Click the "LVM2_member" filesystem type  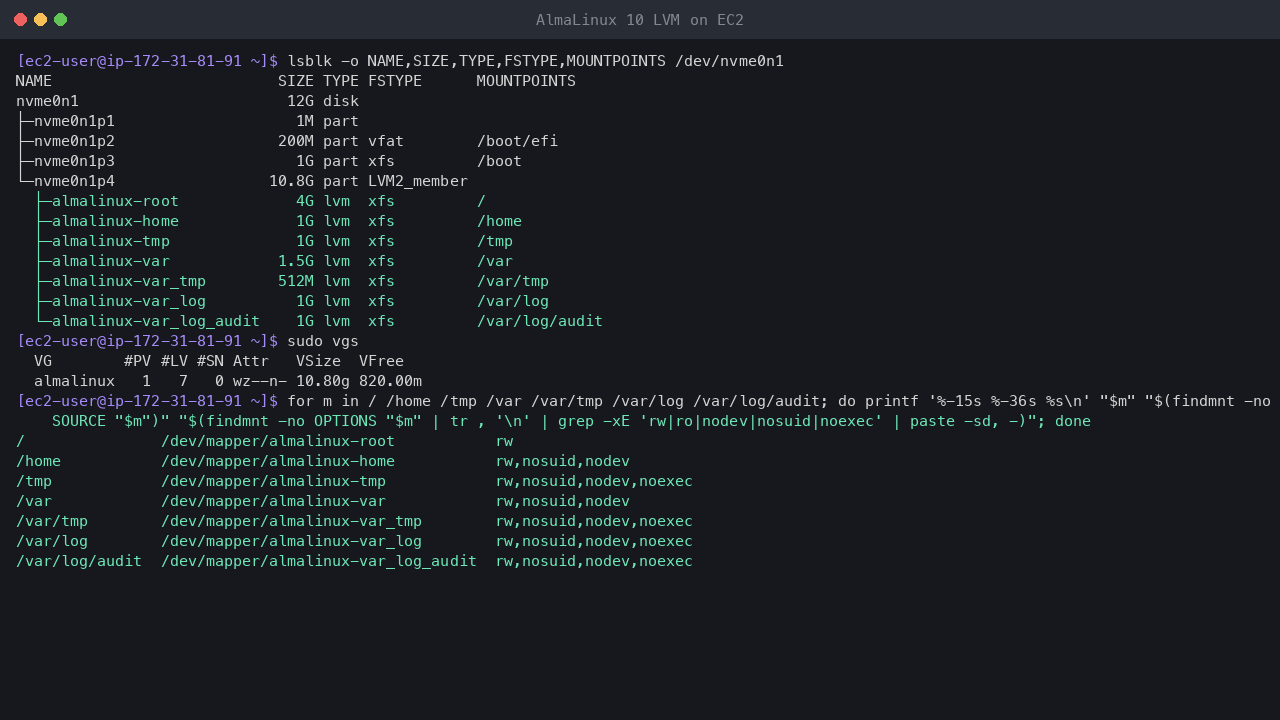[x=418, y=181]
